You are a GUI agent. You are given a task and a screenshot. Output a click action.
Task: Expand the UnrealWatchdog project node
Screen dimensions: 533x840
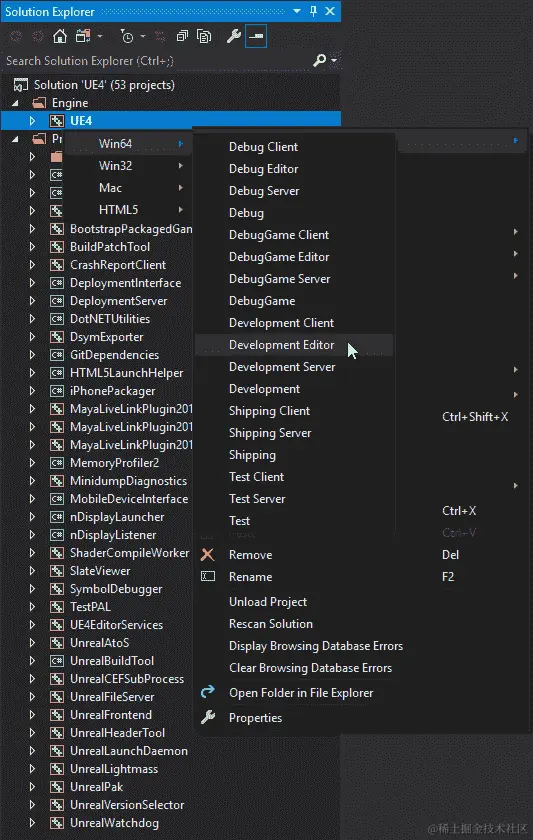[32, 823]
